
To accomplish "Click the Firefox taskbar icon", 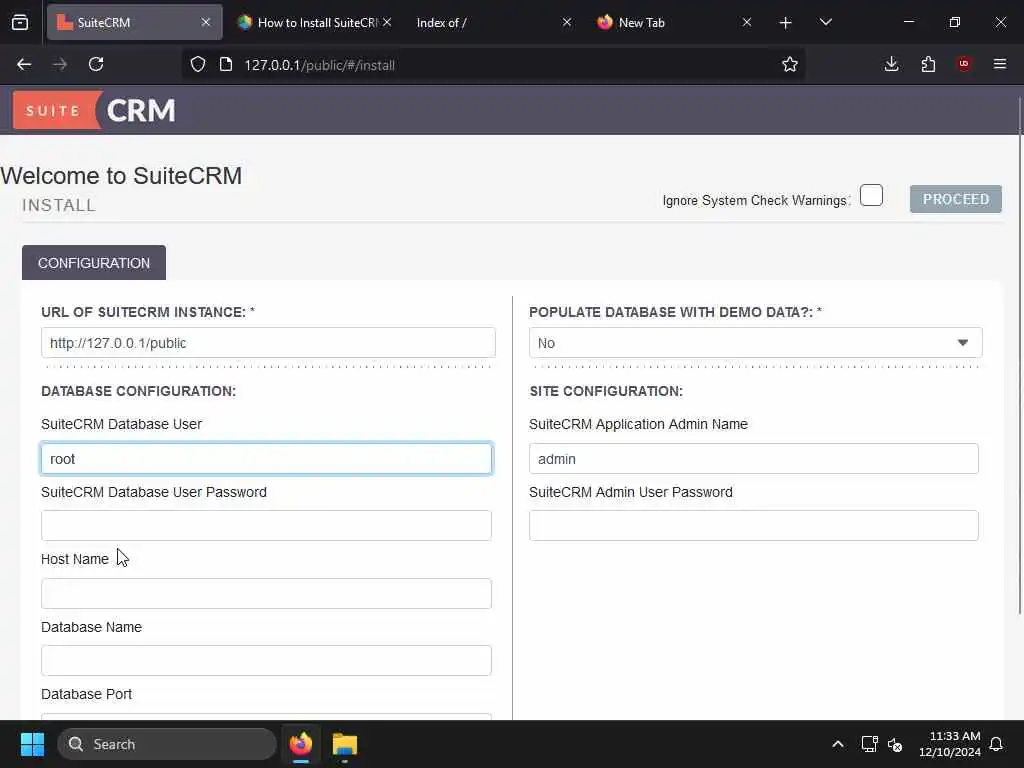I will click(x=301, y=744).
